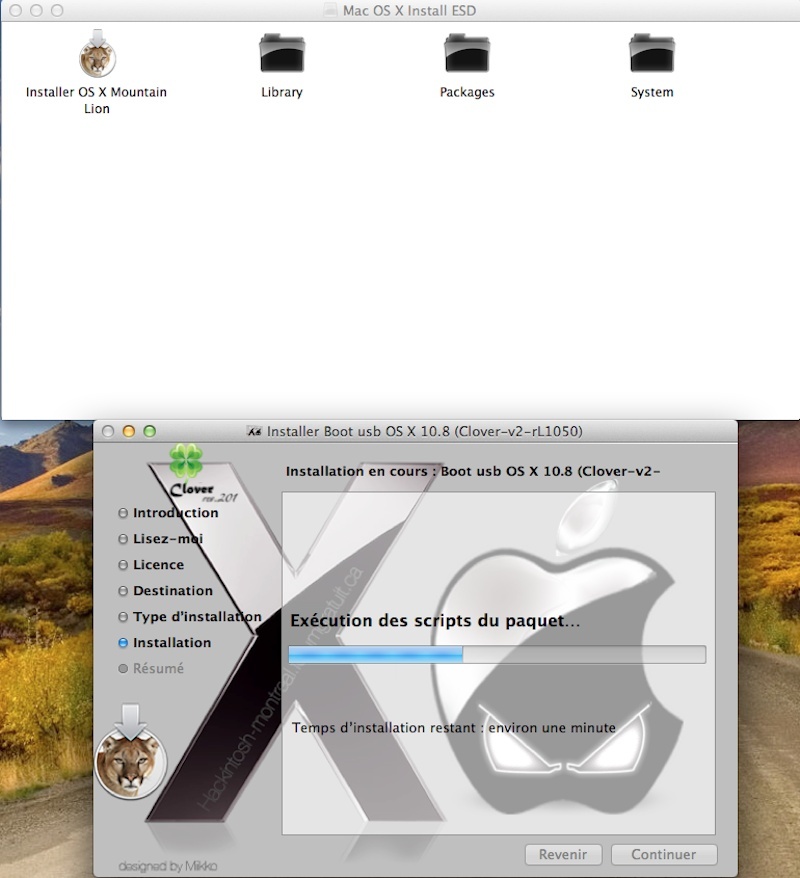Click the installation progress bar
Image resolution: width=800 pixels, height=878 pixels.
pos(497,655)
